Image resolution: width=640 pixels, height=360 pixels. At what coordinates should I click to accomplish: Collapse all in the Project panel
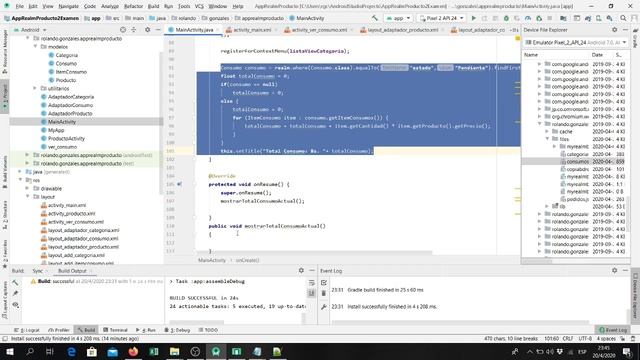pyautogui.click(x=134, y=30)
